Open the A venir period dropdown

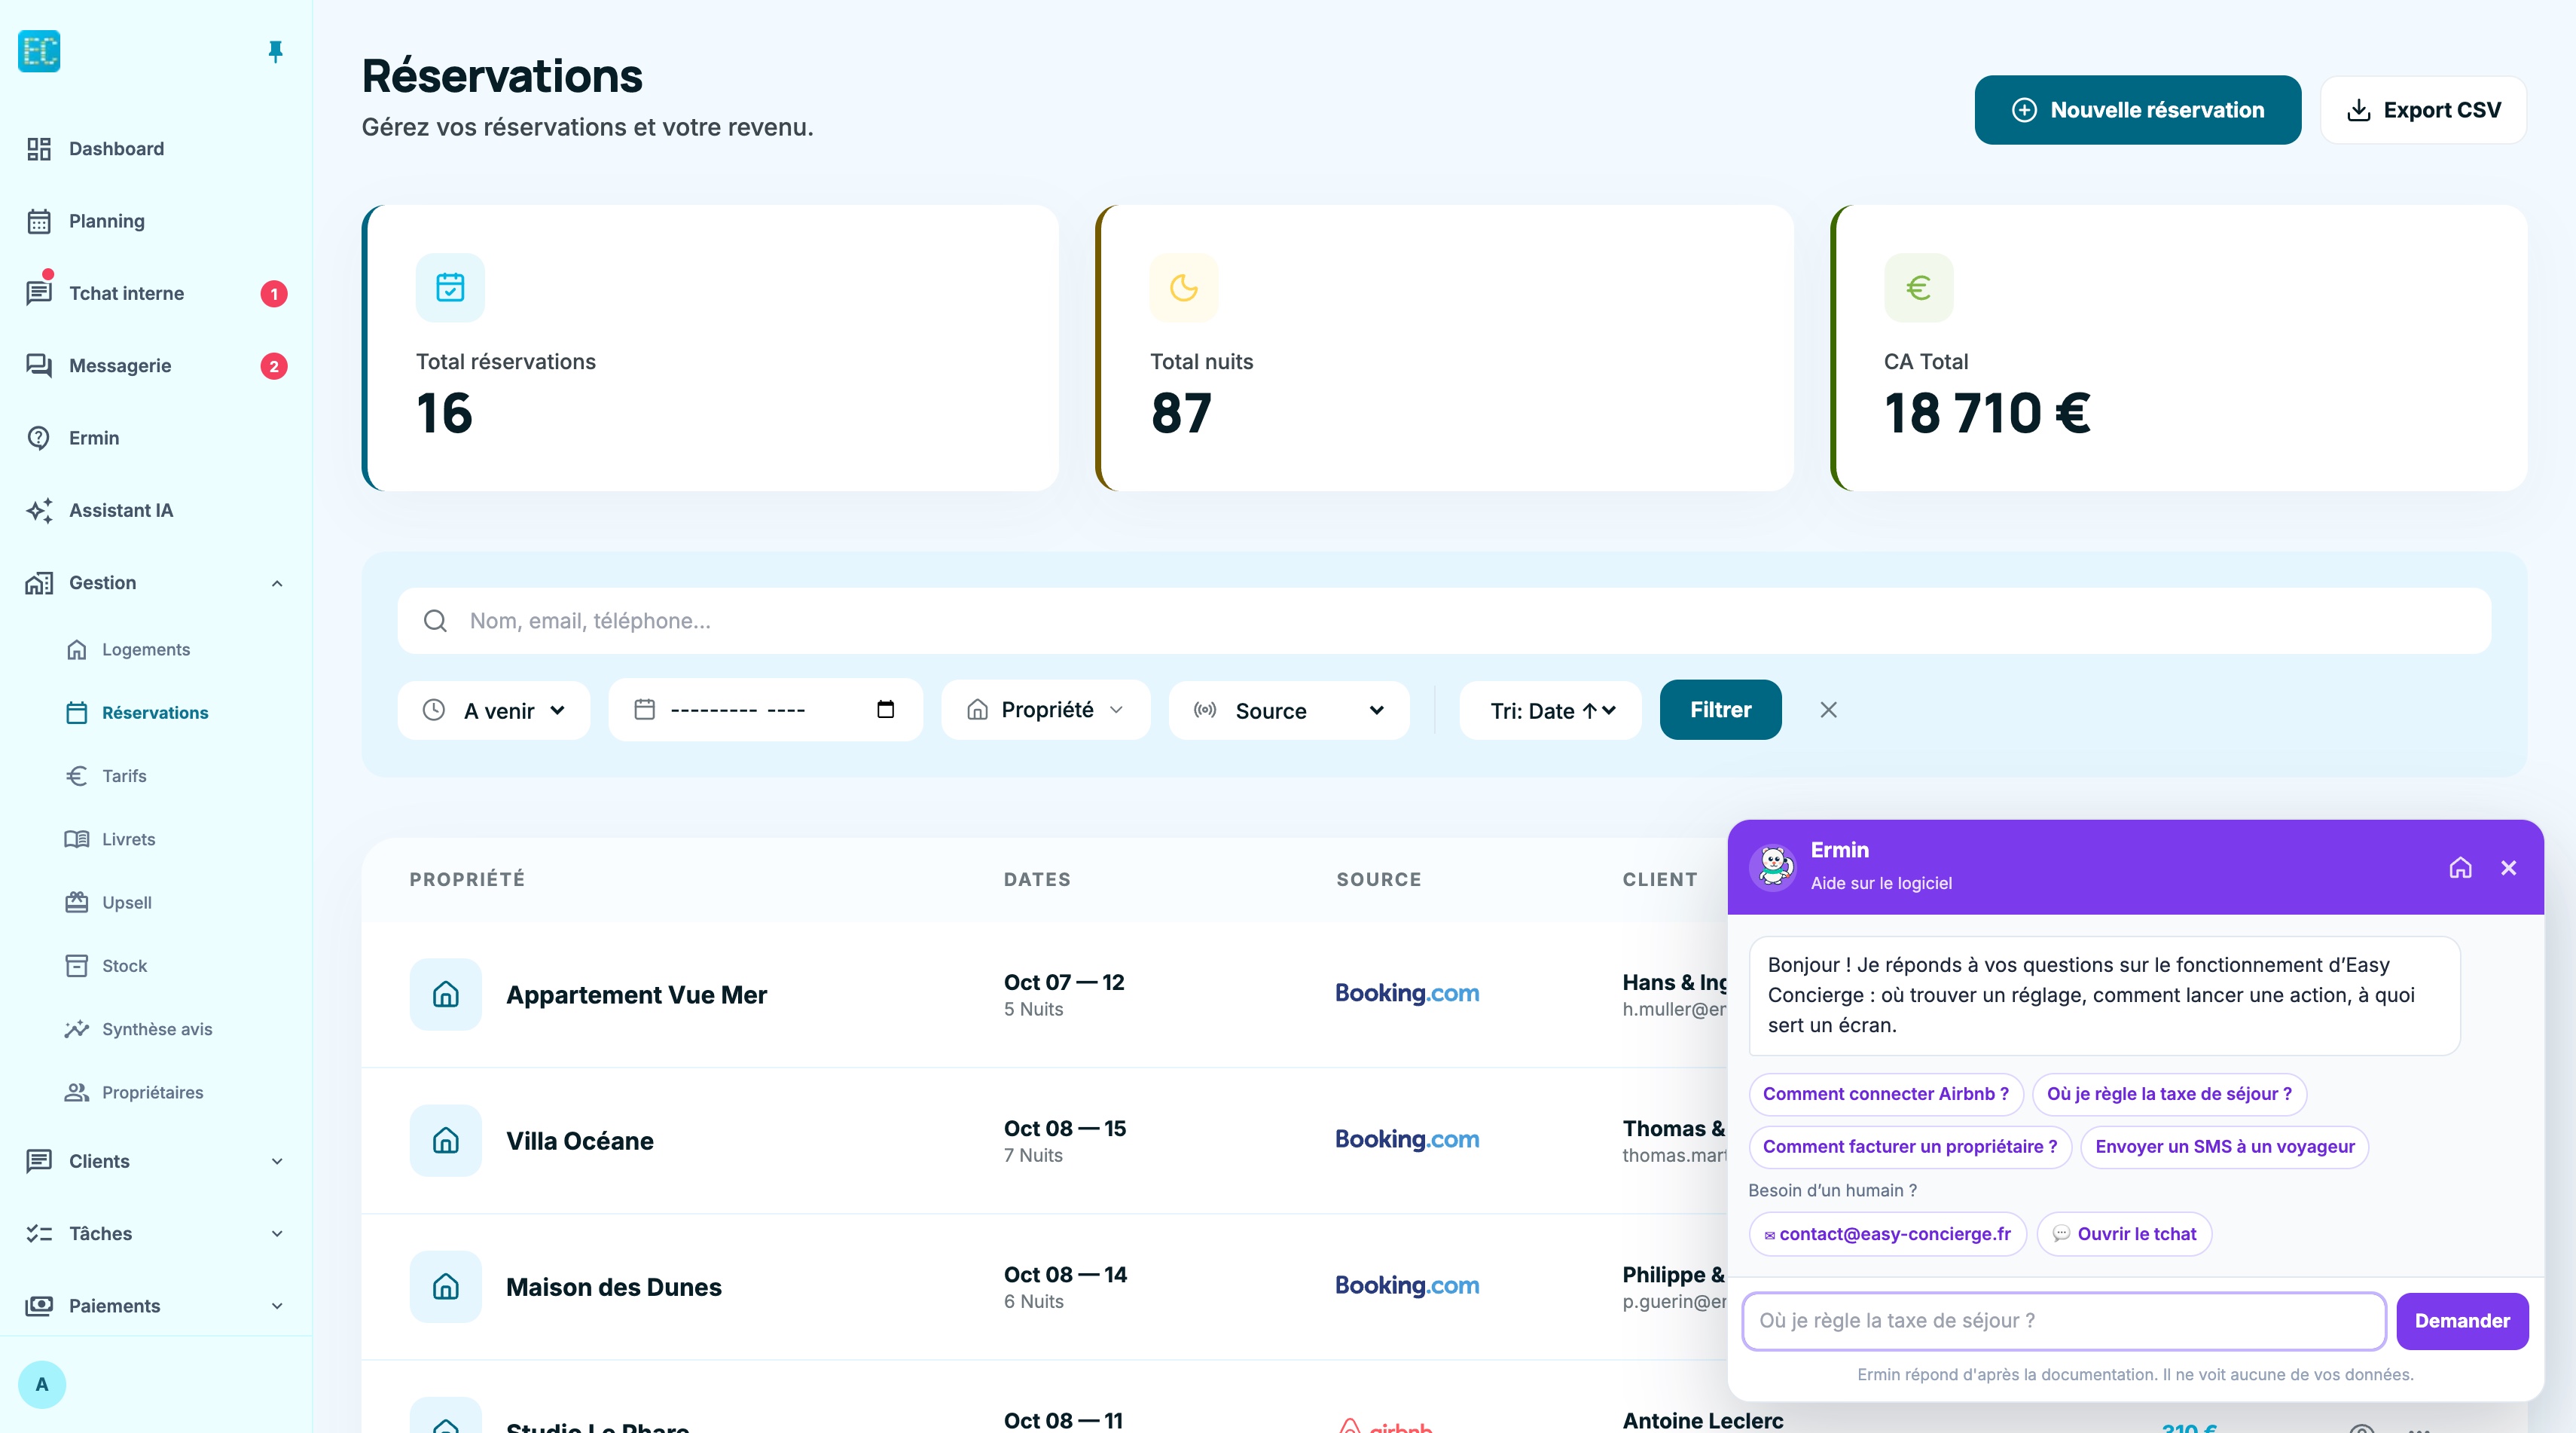coord(494,711)
